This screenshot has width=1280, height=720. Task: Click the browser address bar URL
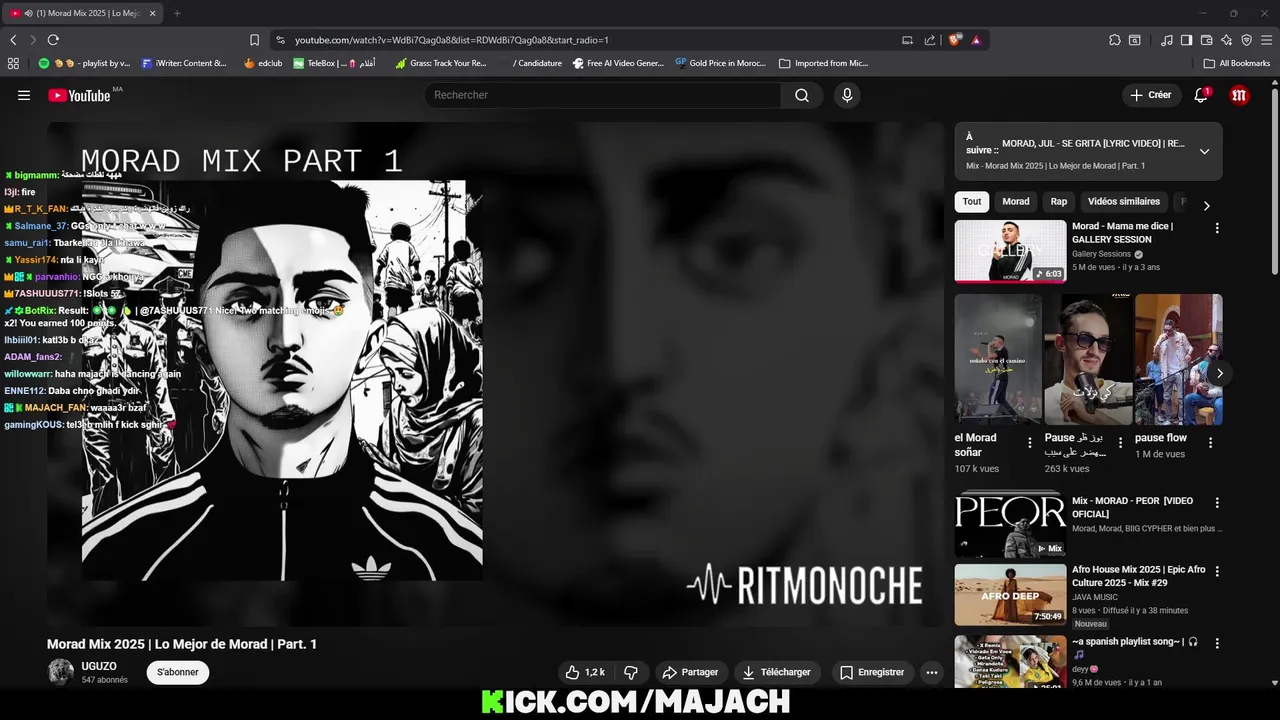click(451, 40)
